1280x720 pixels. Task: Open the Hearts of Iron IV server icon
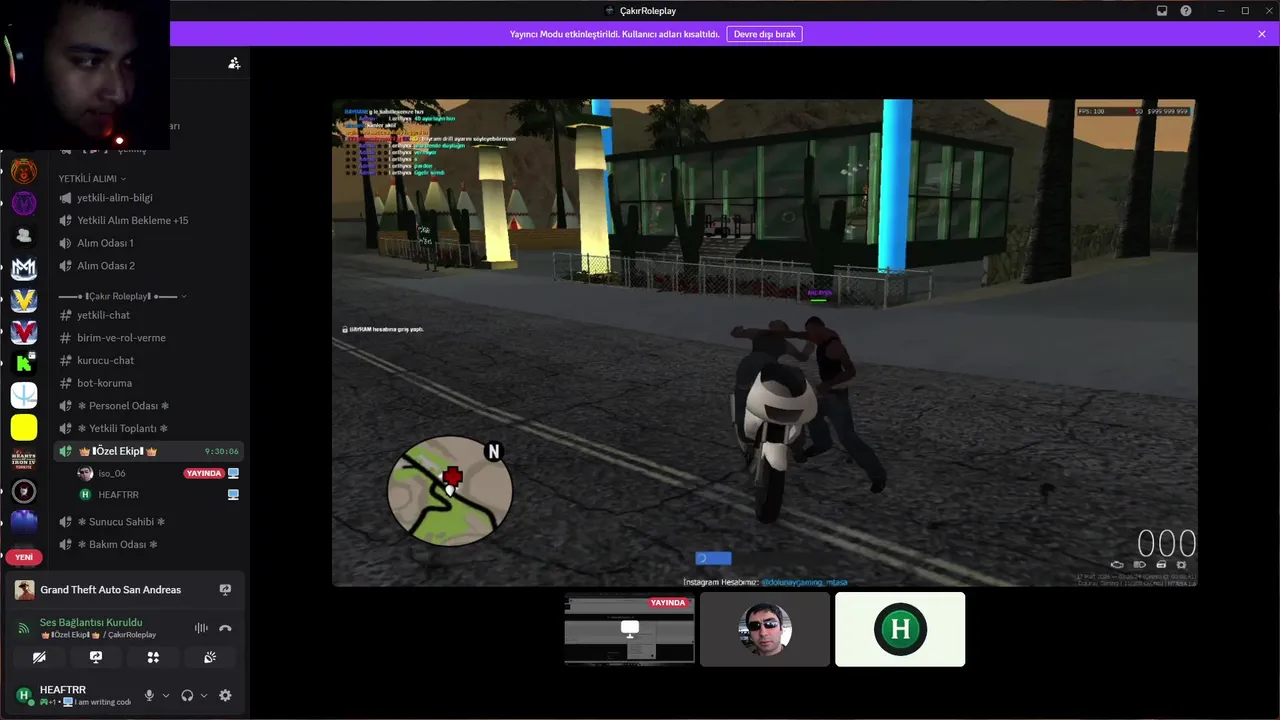click(24, 459)
